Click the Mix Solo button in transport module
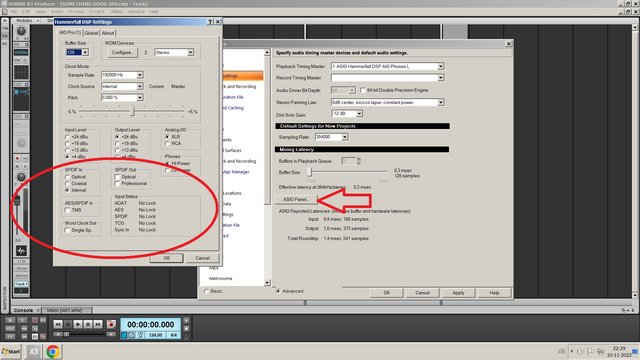This screenshot has height=360, width=640. point(23,320)
